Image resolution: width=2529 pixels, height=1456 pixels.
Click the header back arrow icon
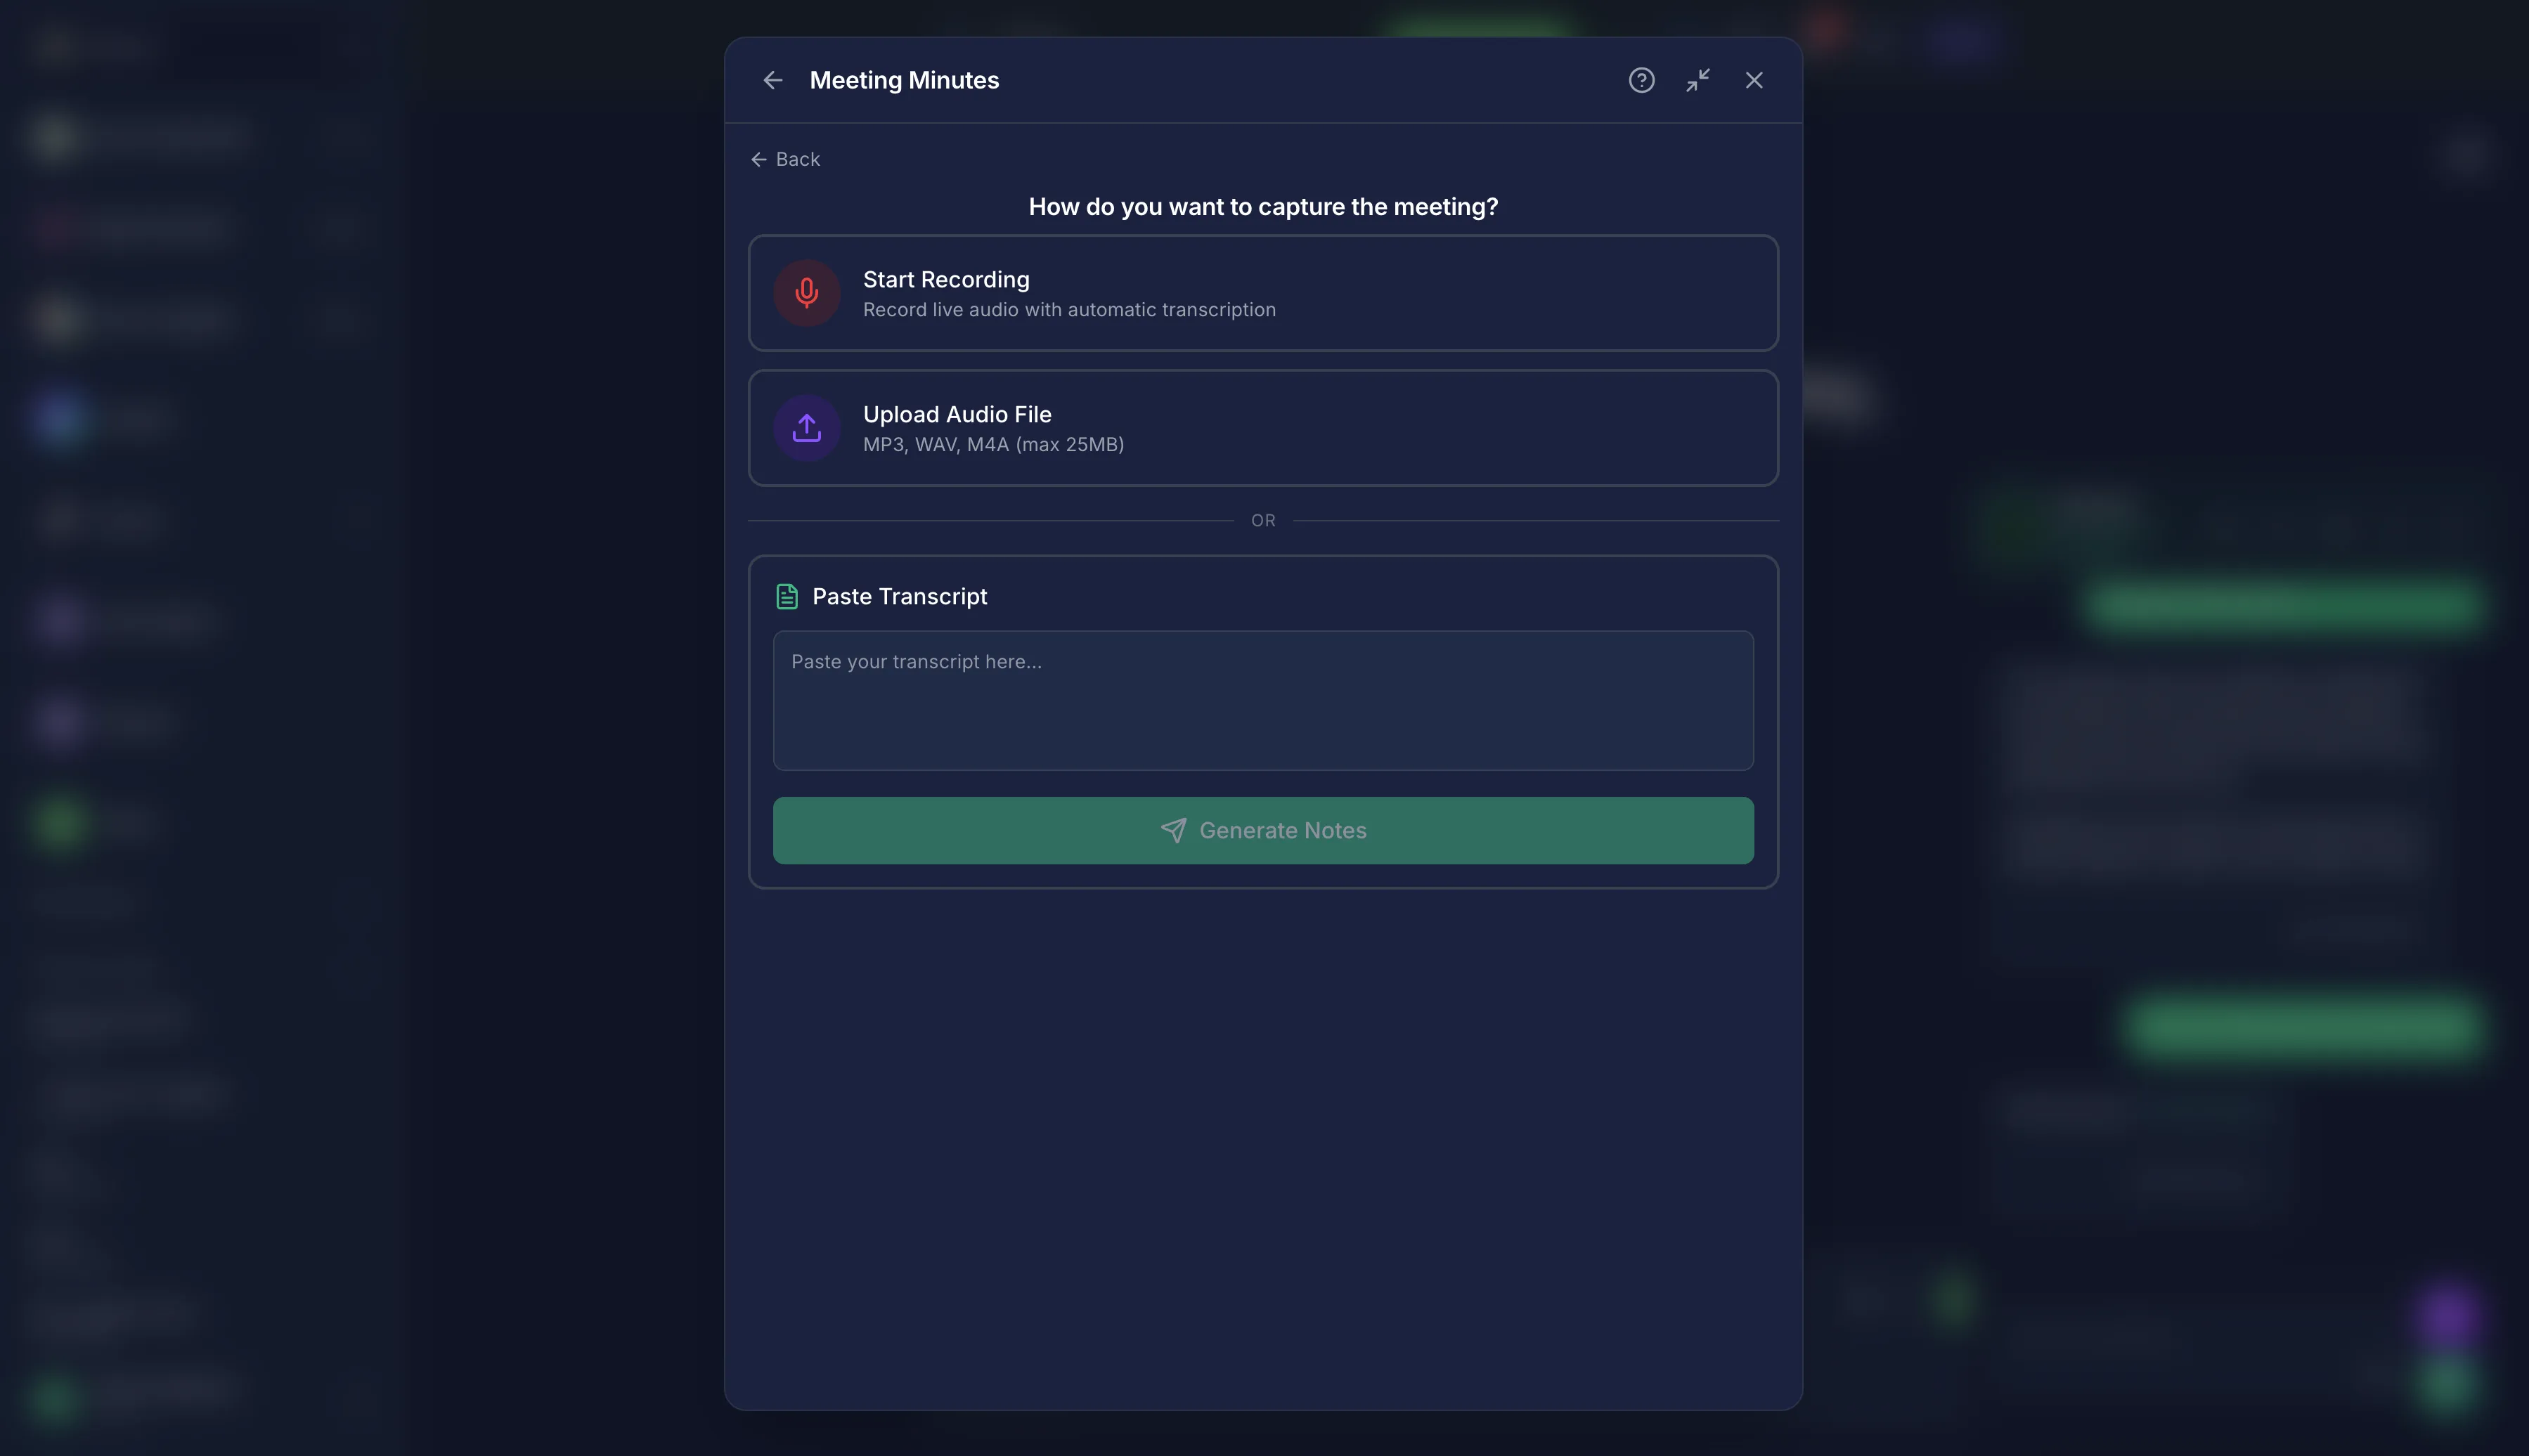click(772, 80)
